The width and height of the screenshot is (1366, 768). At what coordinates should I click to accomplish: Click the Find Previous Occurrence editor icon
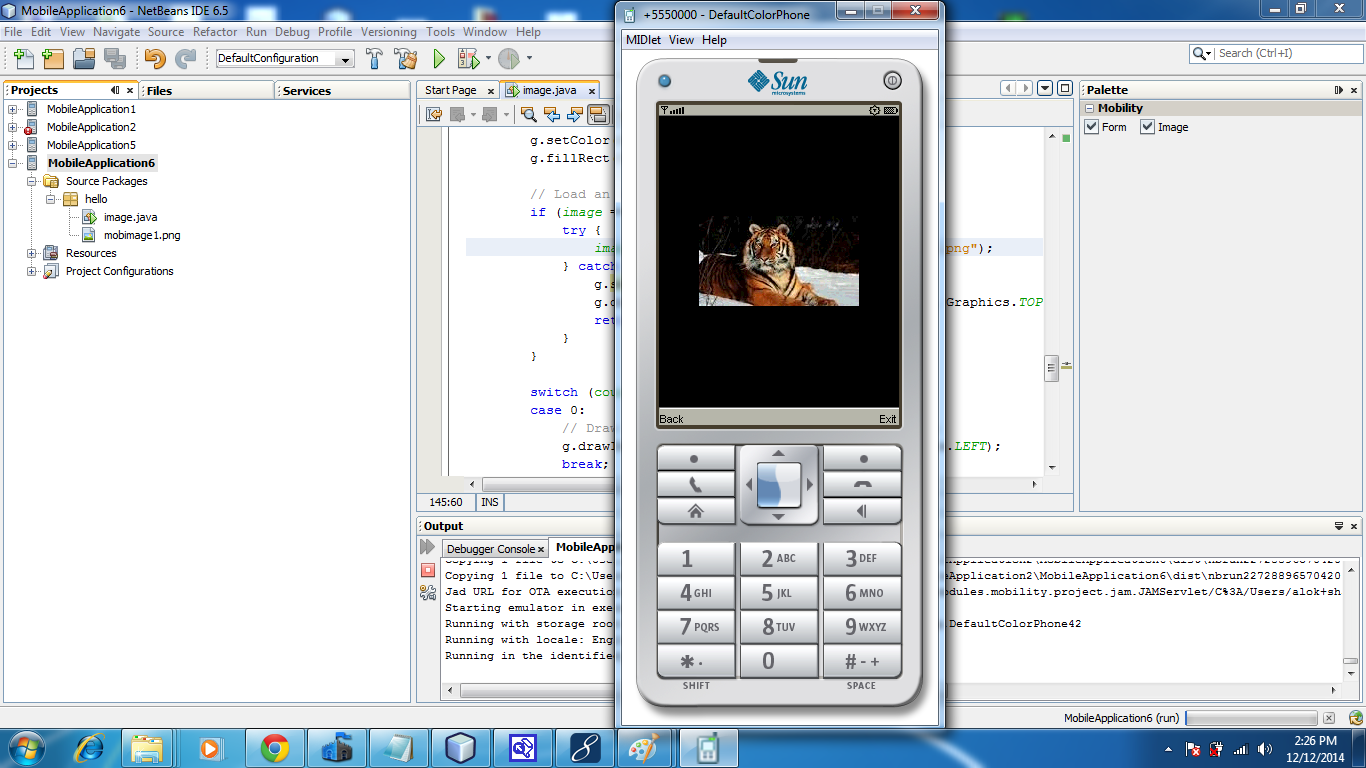pyautogui.click(x=551, y=114)
